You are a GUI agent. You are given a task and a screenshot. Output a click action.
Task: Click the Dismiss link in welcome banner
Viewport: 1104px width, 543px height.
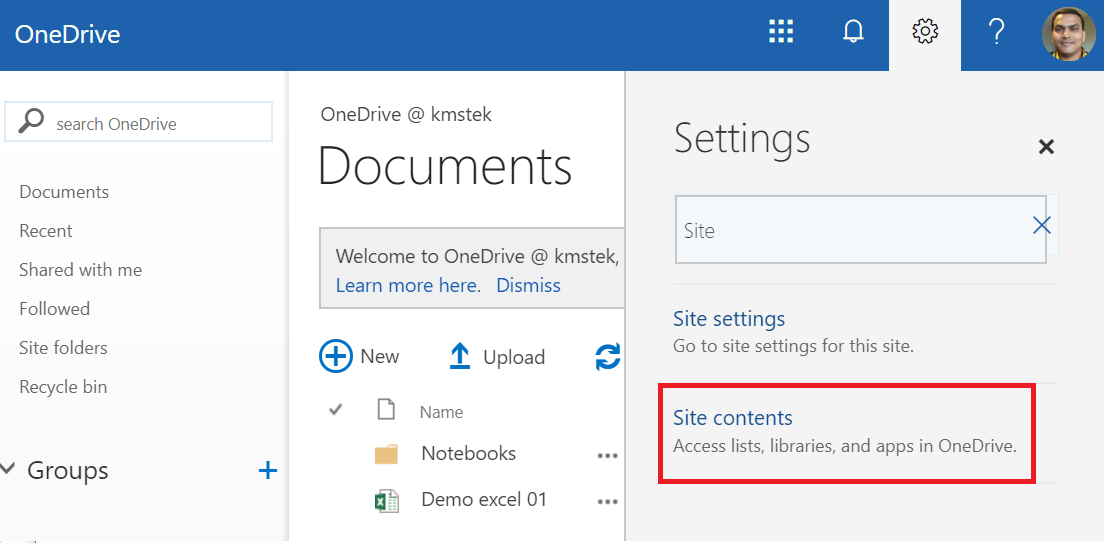click(528, 285)
